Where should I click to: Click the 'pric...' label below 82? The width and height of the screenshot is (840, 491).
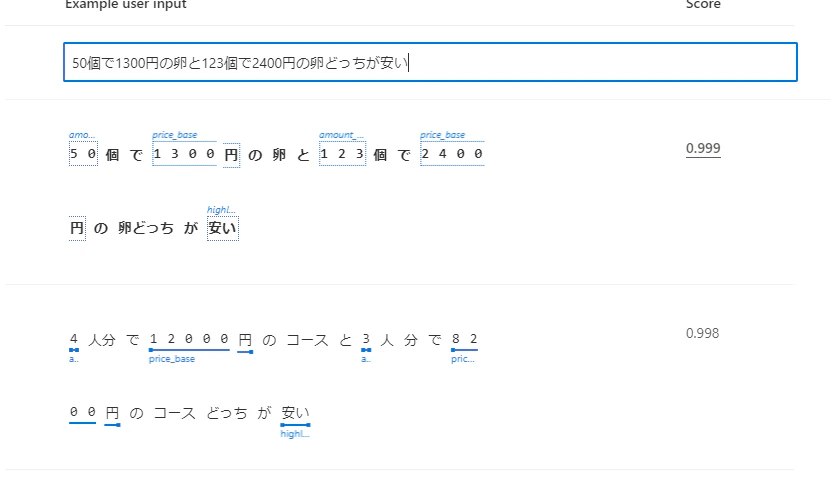[x=462, y=359]
